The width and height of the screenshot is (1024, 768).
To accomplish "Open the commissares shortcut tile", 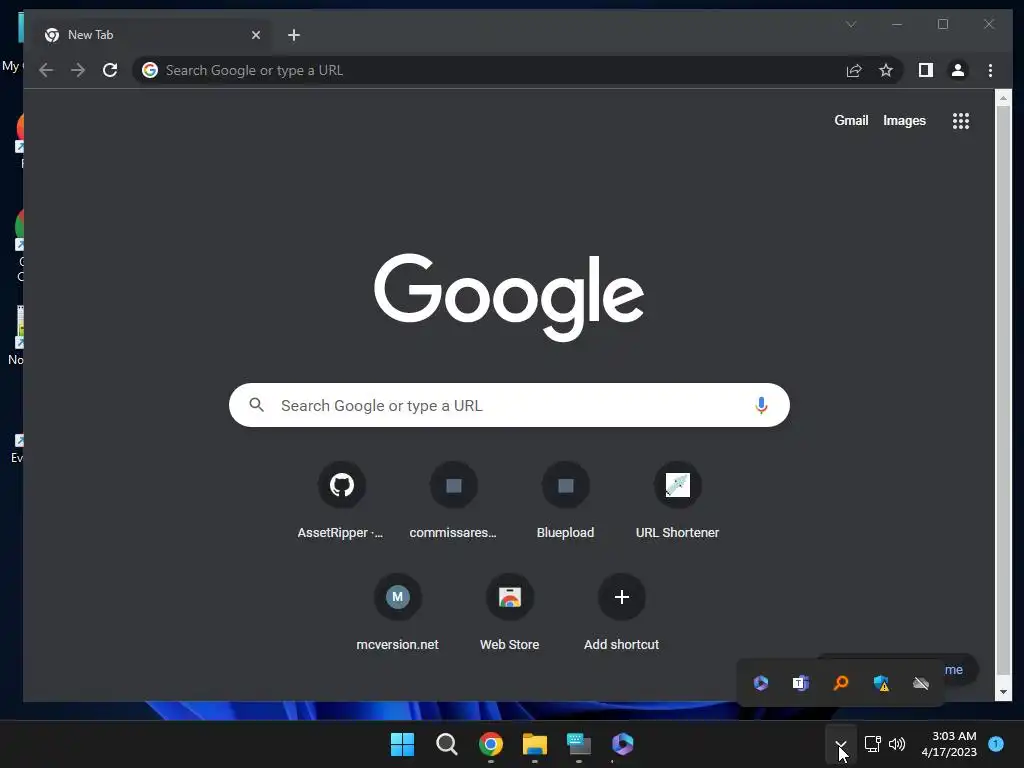I will [453, 501].
